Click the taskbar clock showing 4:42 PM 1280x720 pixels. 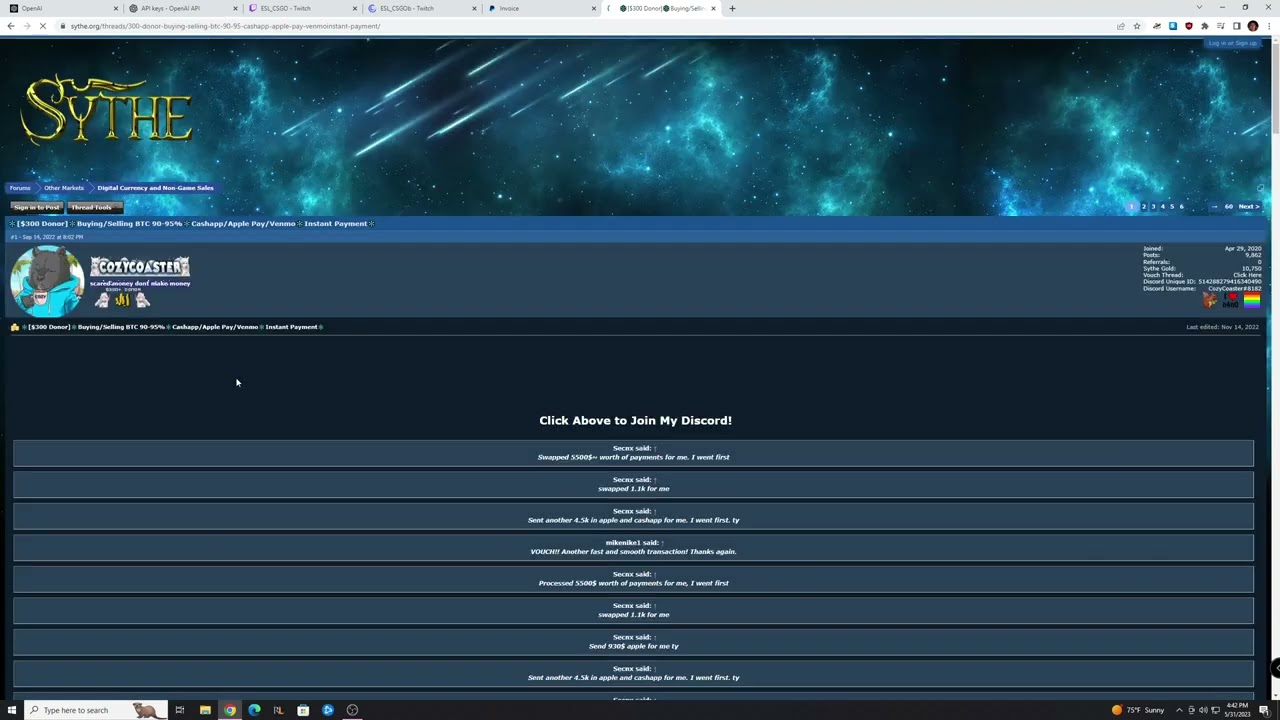pyautogui.click(x=1236, y=710)
